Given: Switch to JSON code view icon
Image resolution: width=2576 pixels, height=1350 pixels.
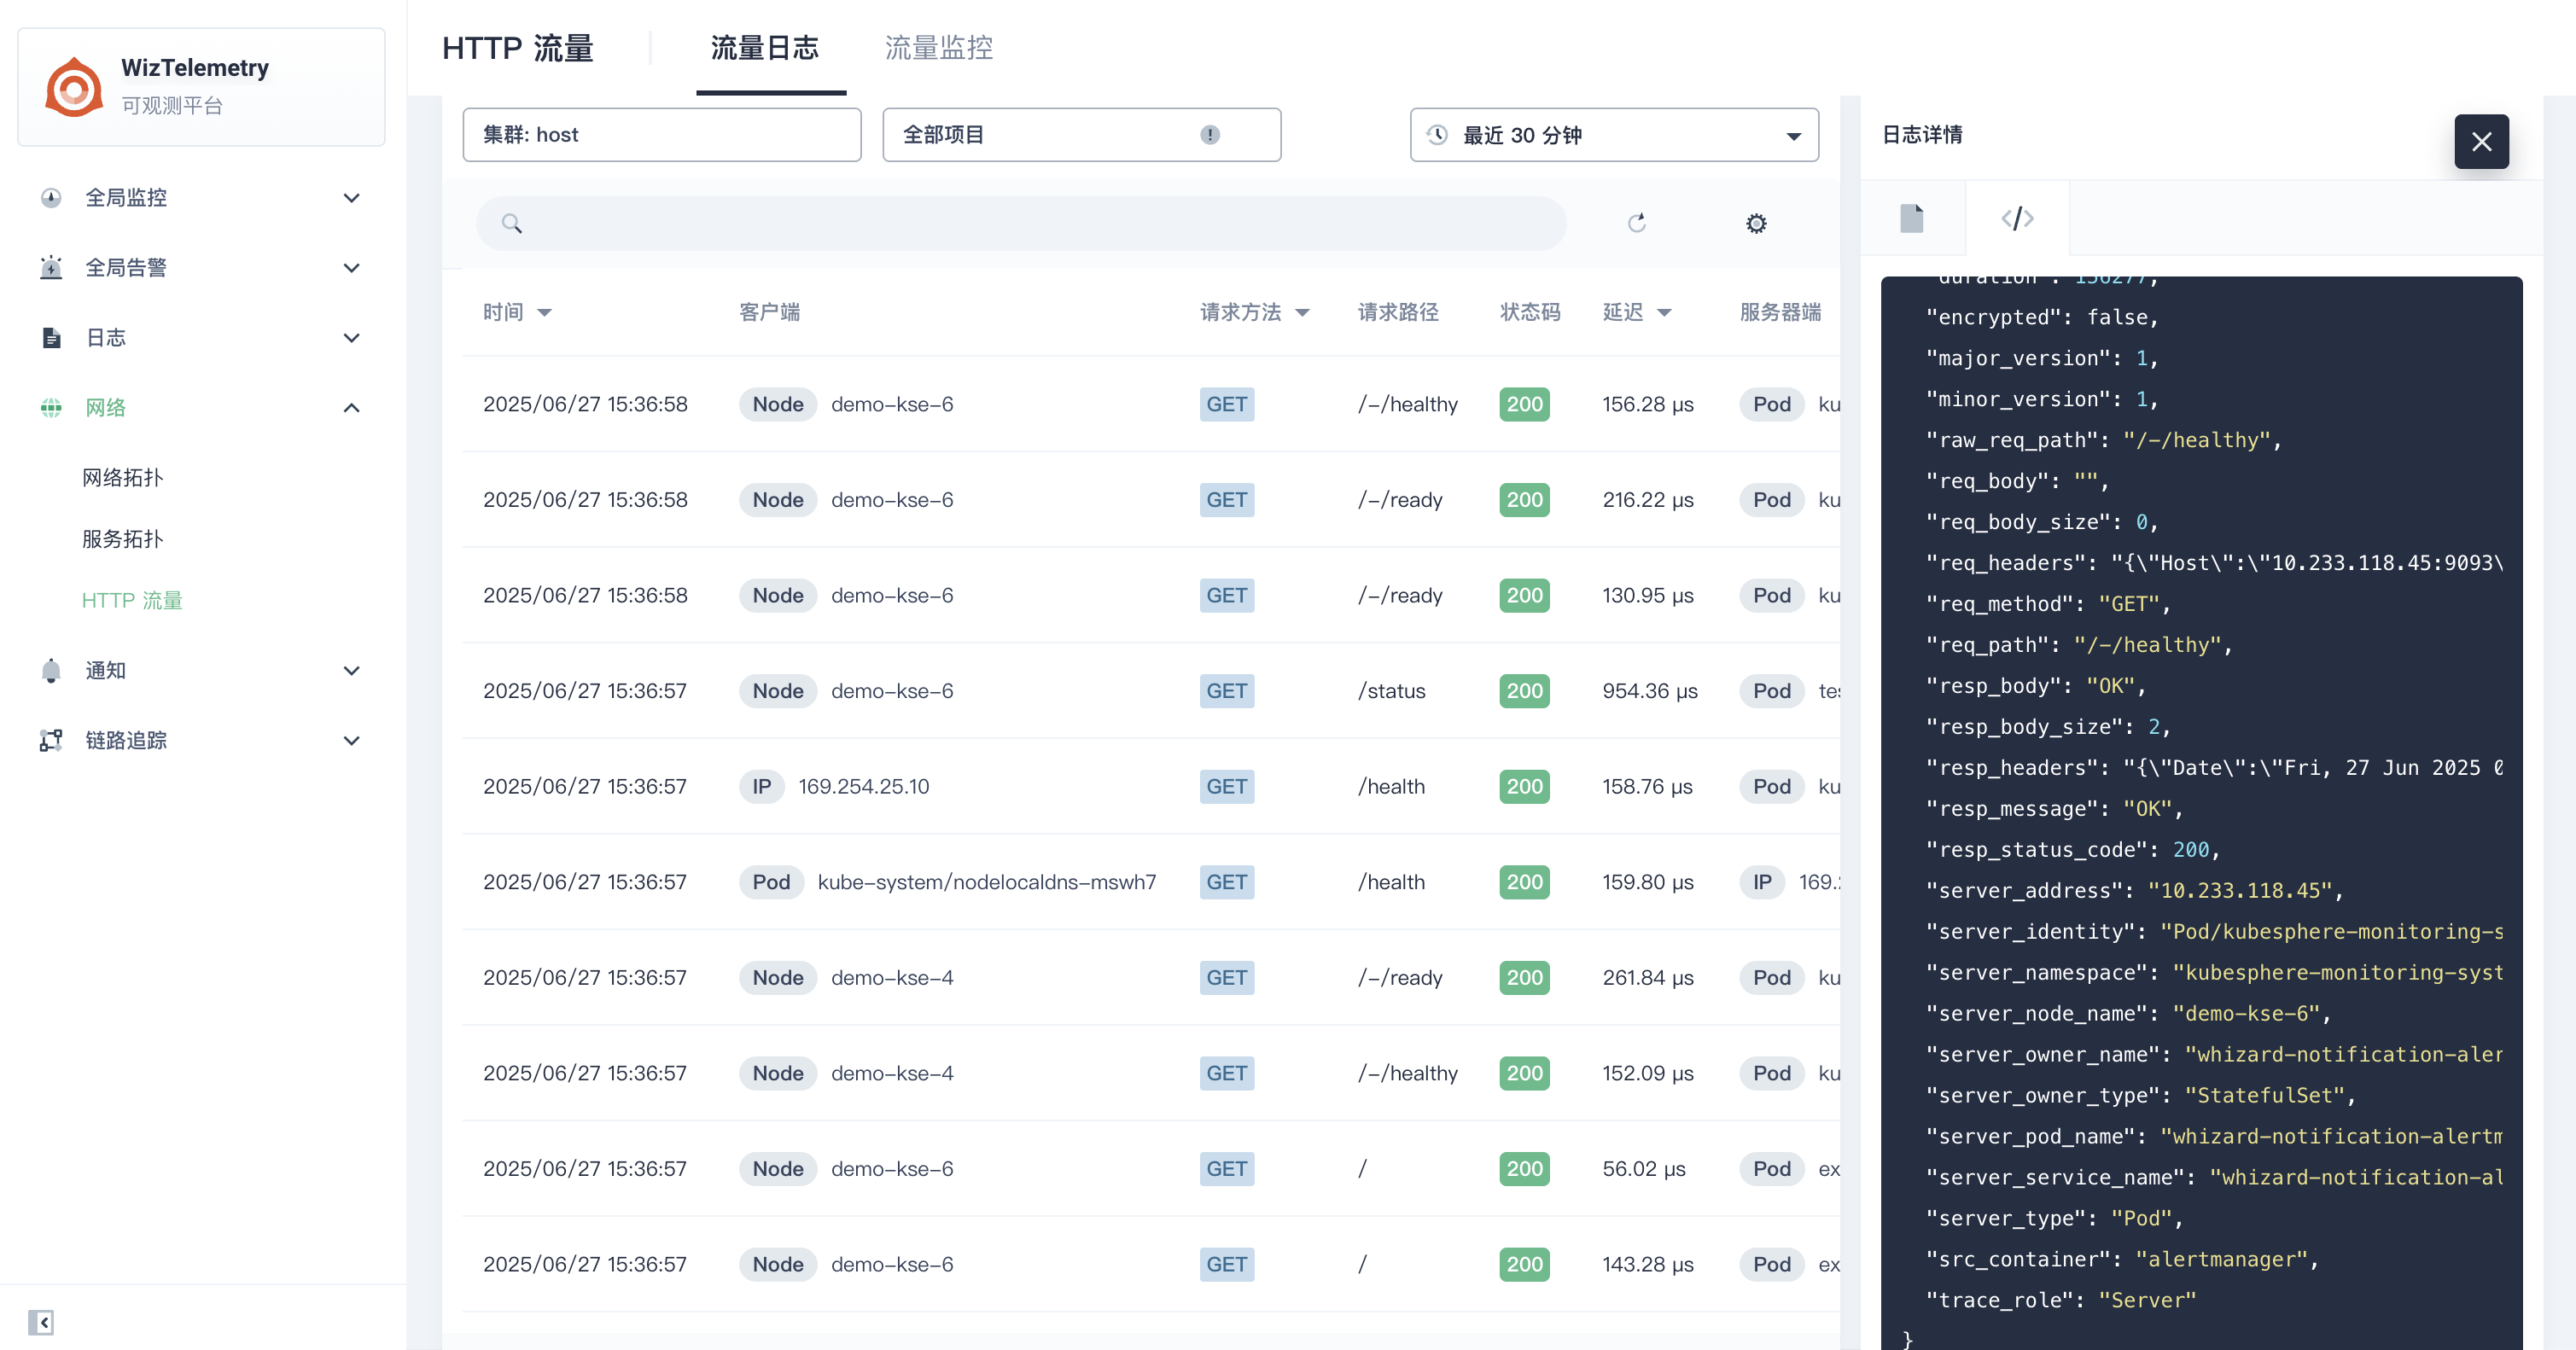Looking at the screenshot, I should (2017, 218).
